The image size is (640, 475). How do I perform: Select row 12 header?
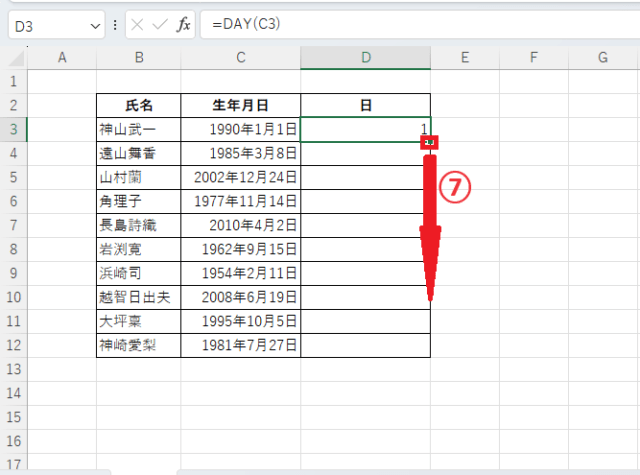13,345
